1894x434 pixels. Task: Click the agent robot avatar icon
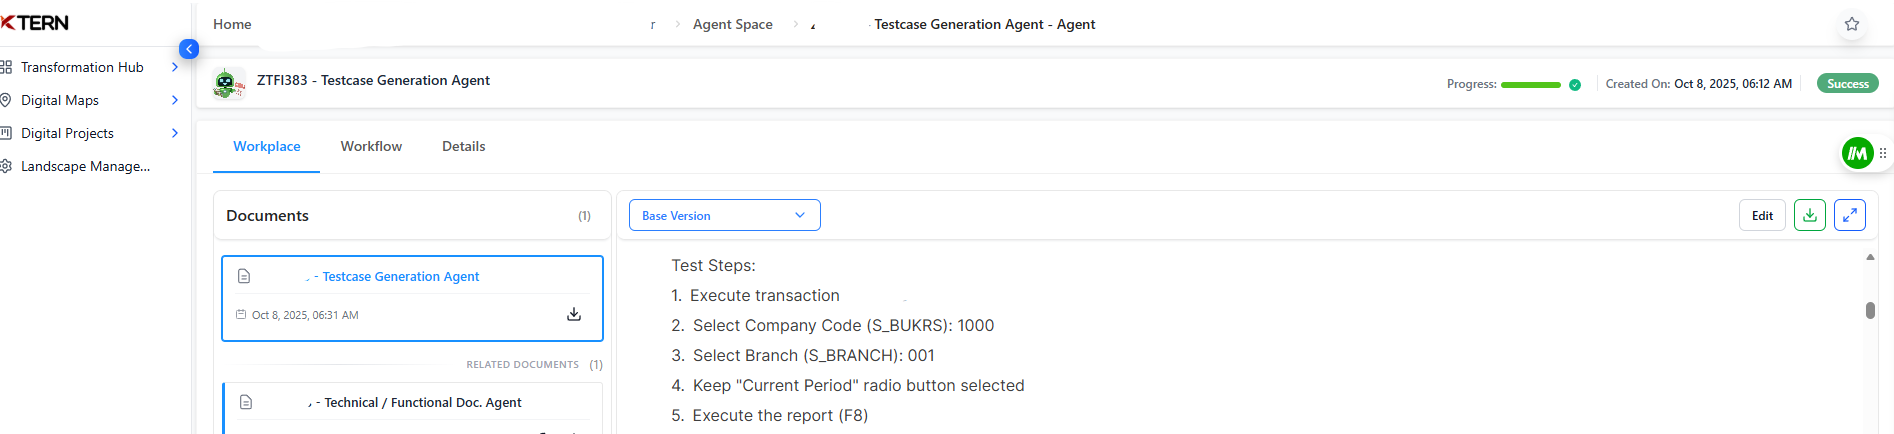point(228,84)
